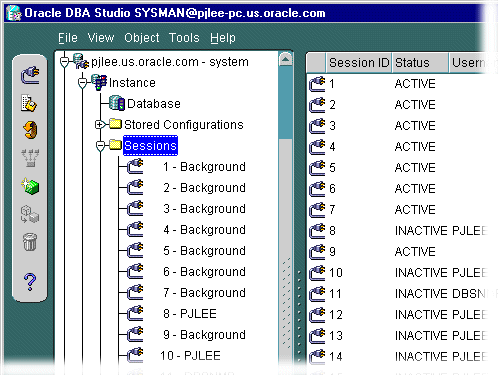Screen dimensions: 498x375
Task: Open the View menu
Action: click(x=101, y=38)
